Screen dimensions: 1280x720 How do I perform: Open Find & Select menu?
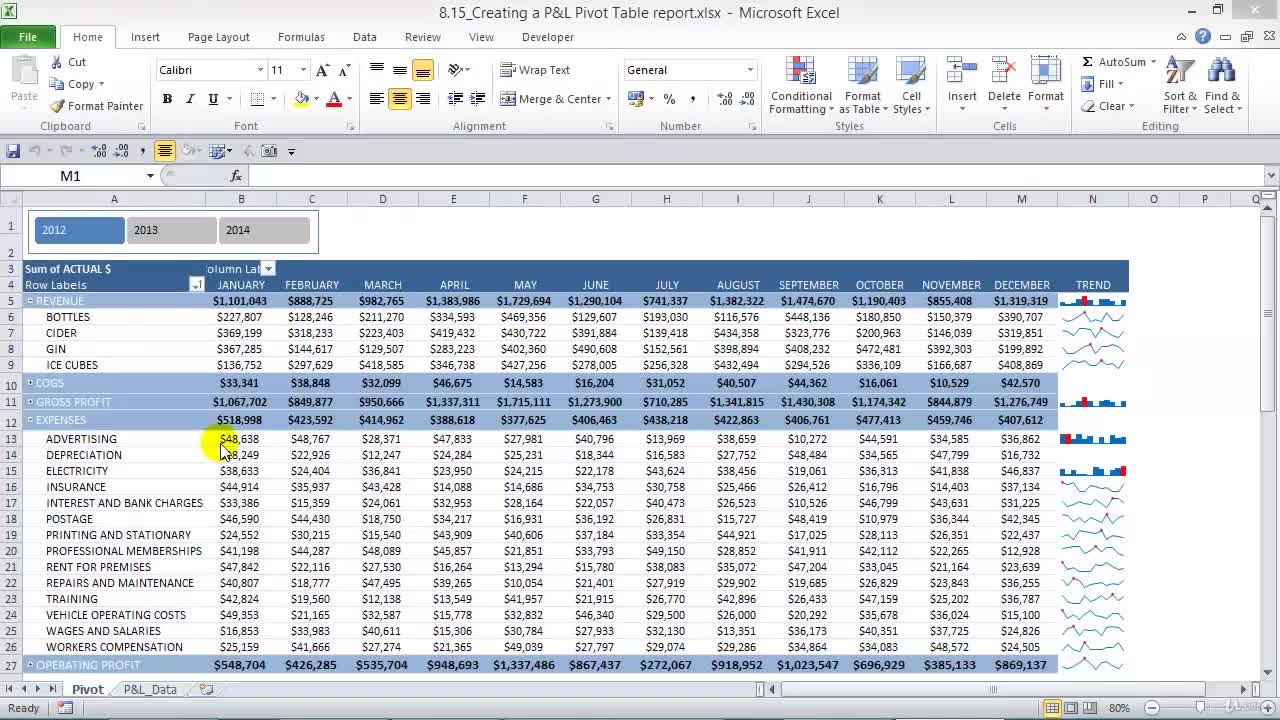[x=1222, y=86]
